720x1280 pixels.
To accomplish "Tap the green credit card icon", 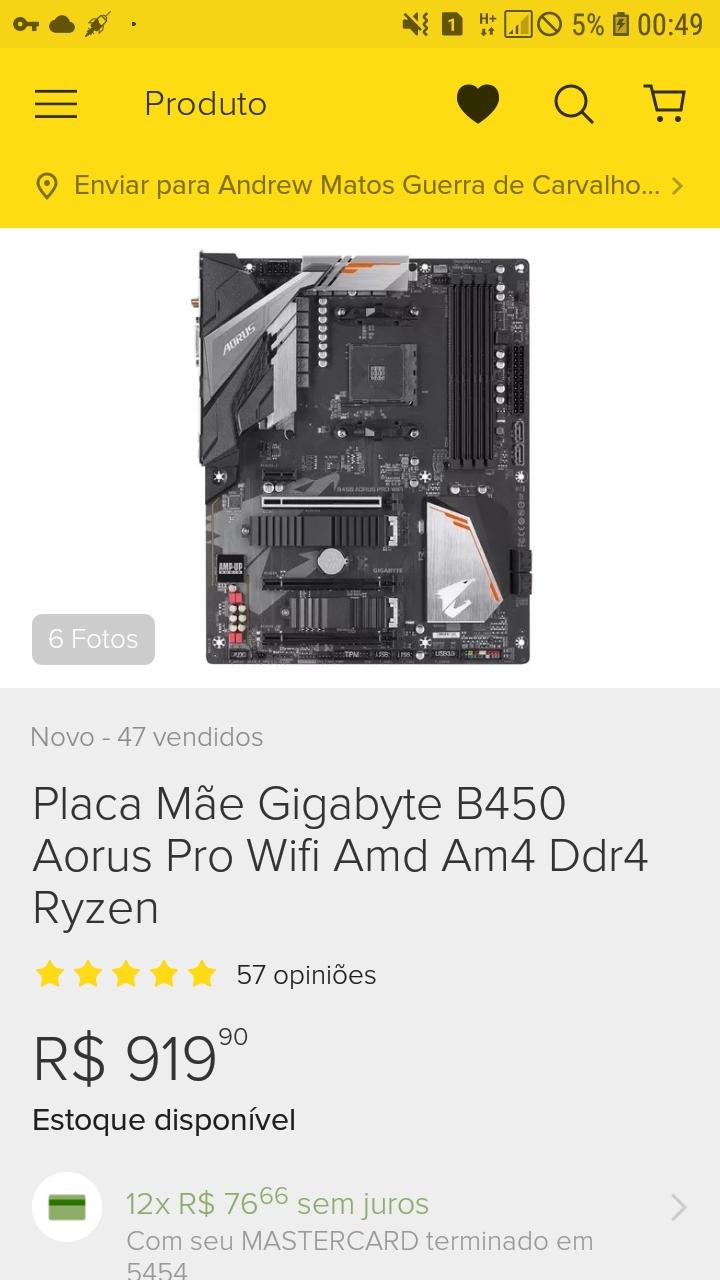I will (67, 1207).
